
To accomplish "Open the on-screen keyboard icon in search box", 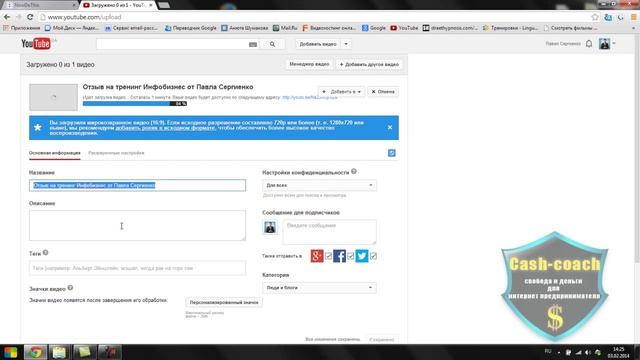I will coord(253,44).
